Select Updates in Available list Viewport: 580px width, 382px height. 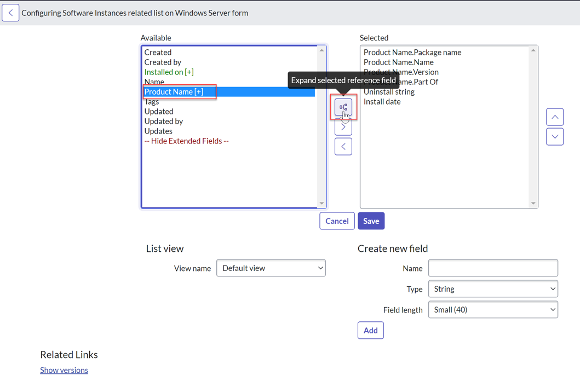[229, 131]
